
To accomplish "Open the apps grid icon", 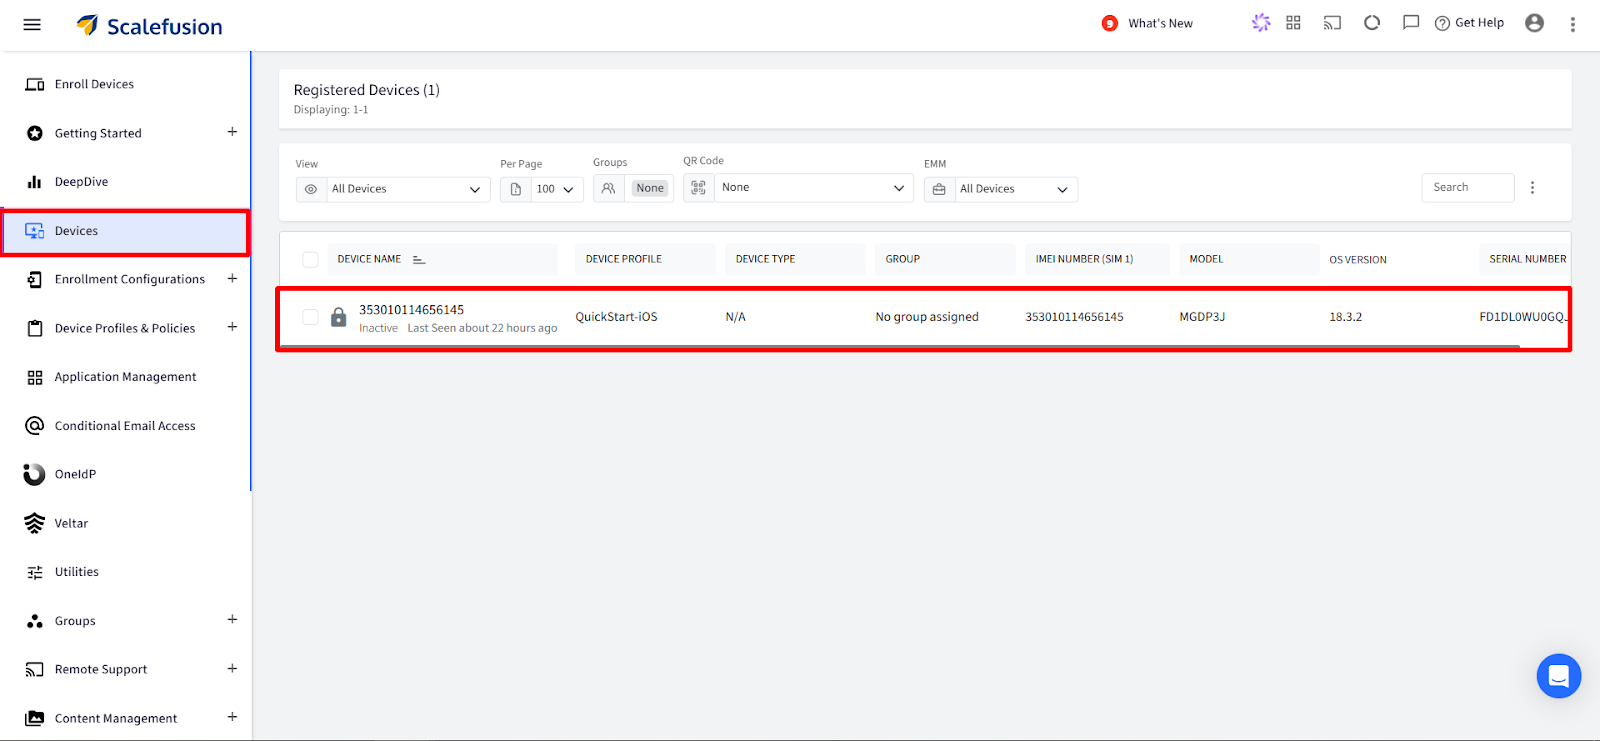I will click(x=1293, y=22).
